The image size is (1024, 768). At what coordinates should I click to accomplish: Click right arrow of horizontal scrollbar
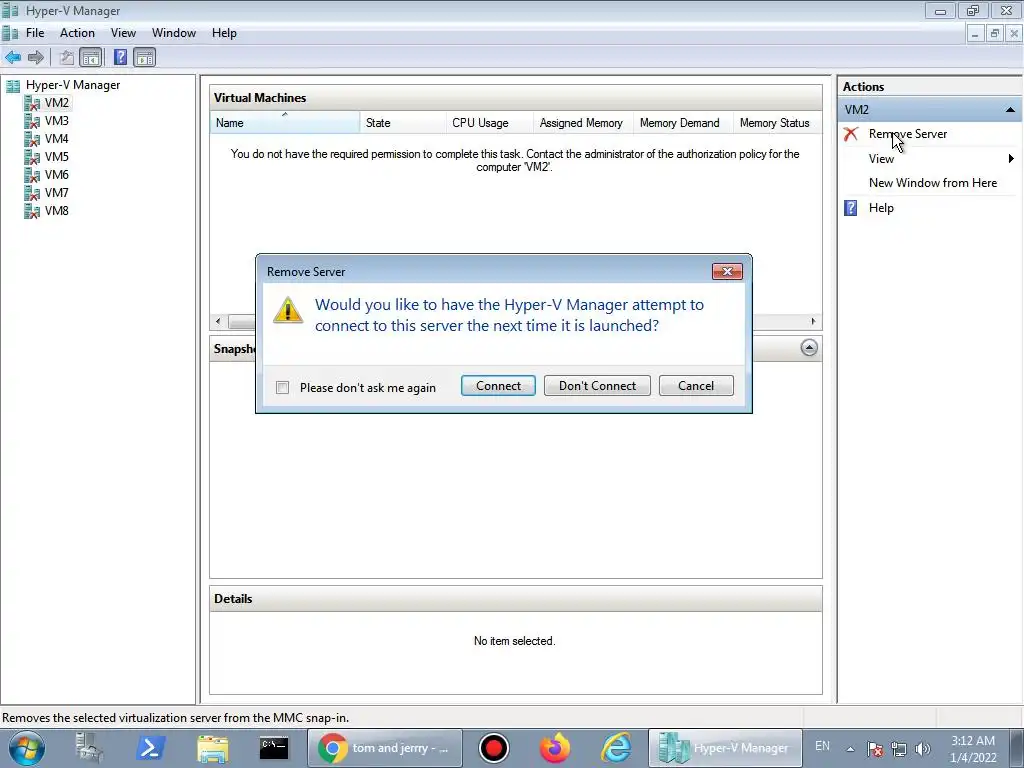[813, 321]
